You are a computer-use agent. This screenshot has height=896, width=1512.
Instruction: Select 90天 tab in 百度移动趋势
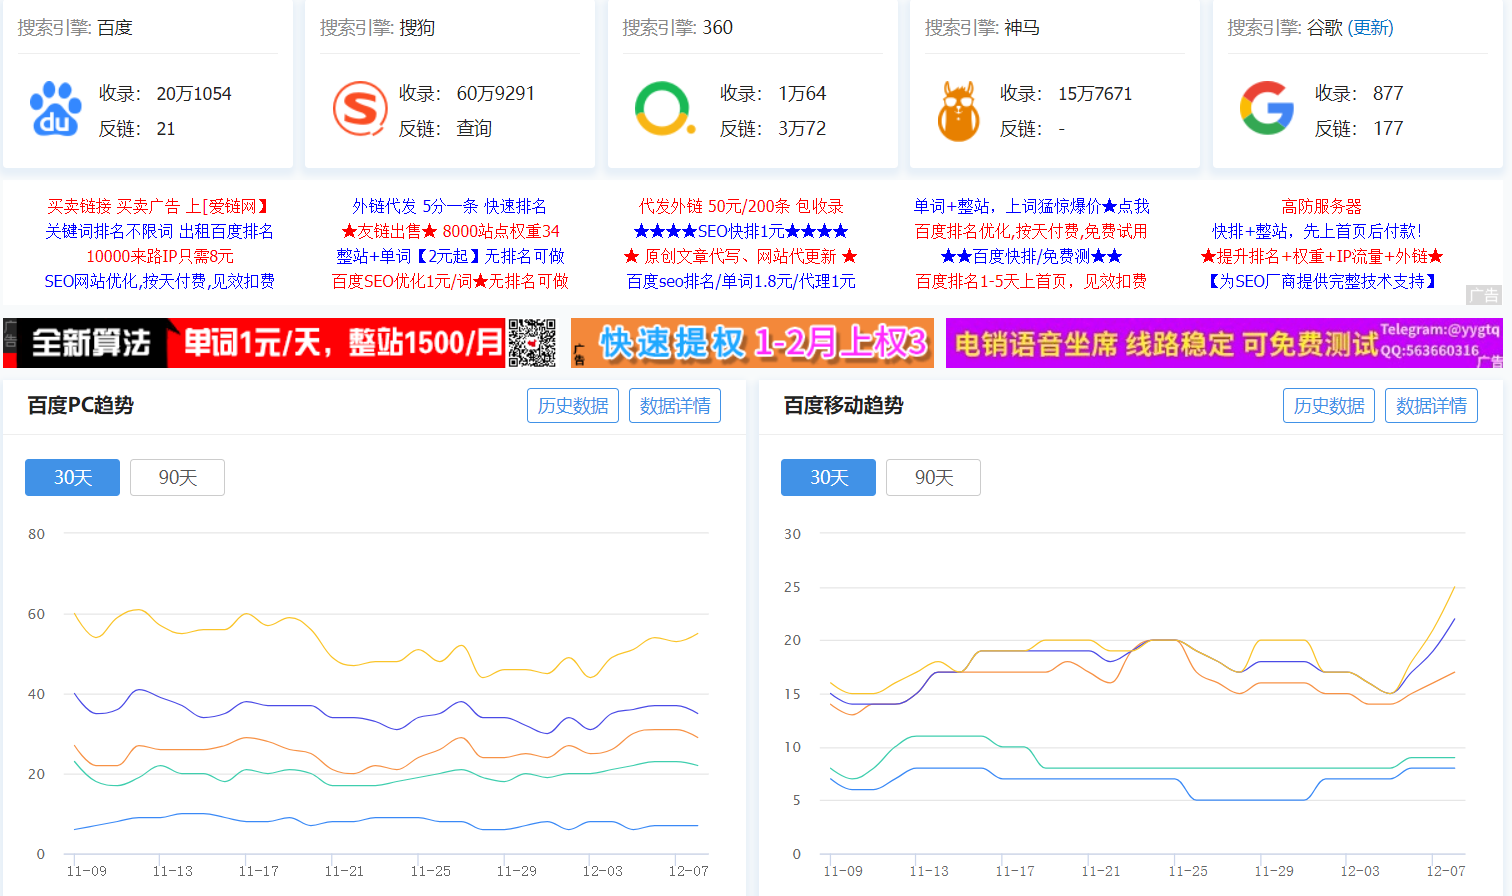933,477
